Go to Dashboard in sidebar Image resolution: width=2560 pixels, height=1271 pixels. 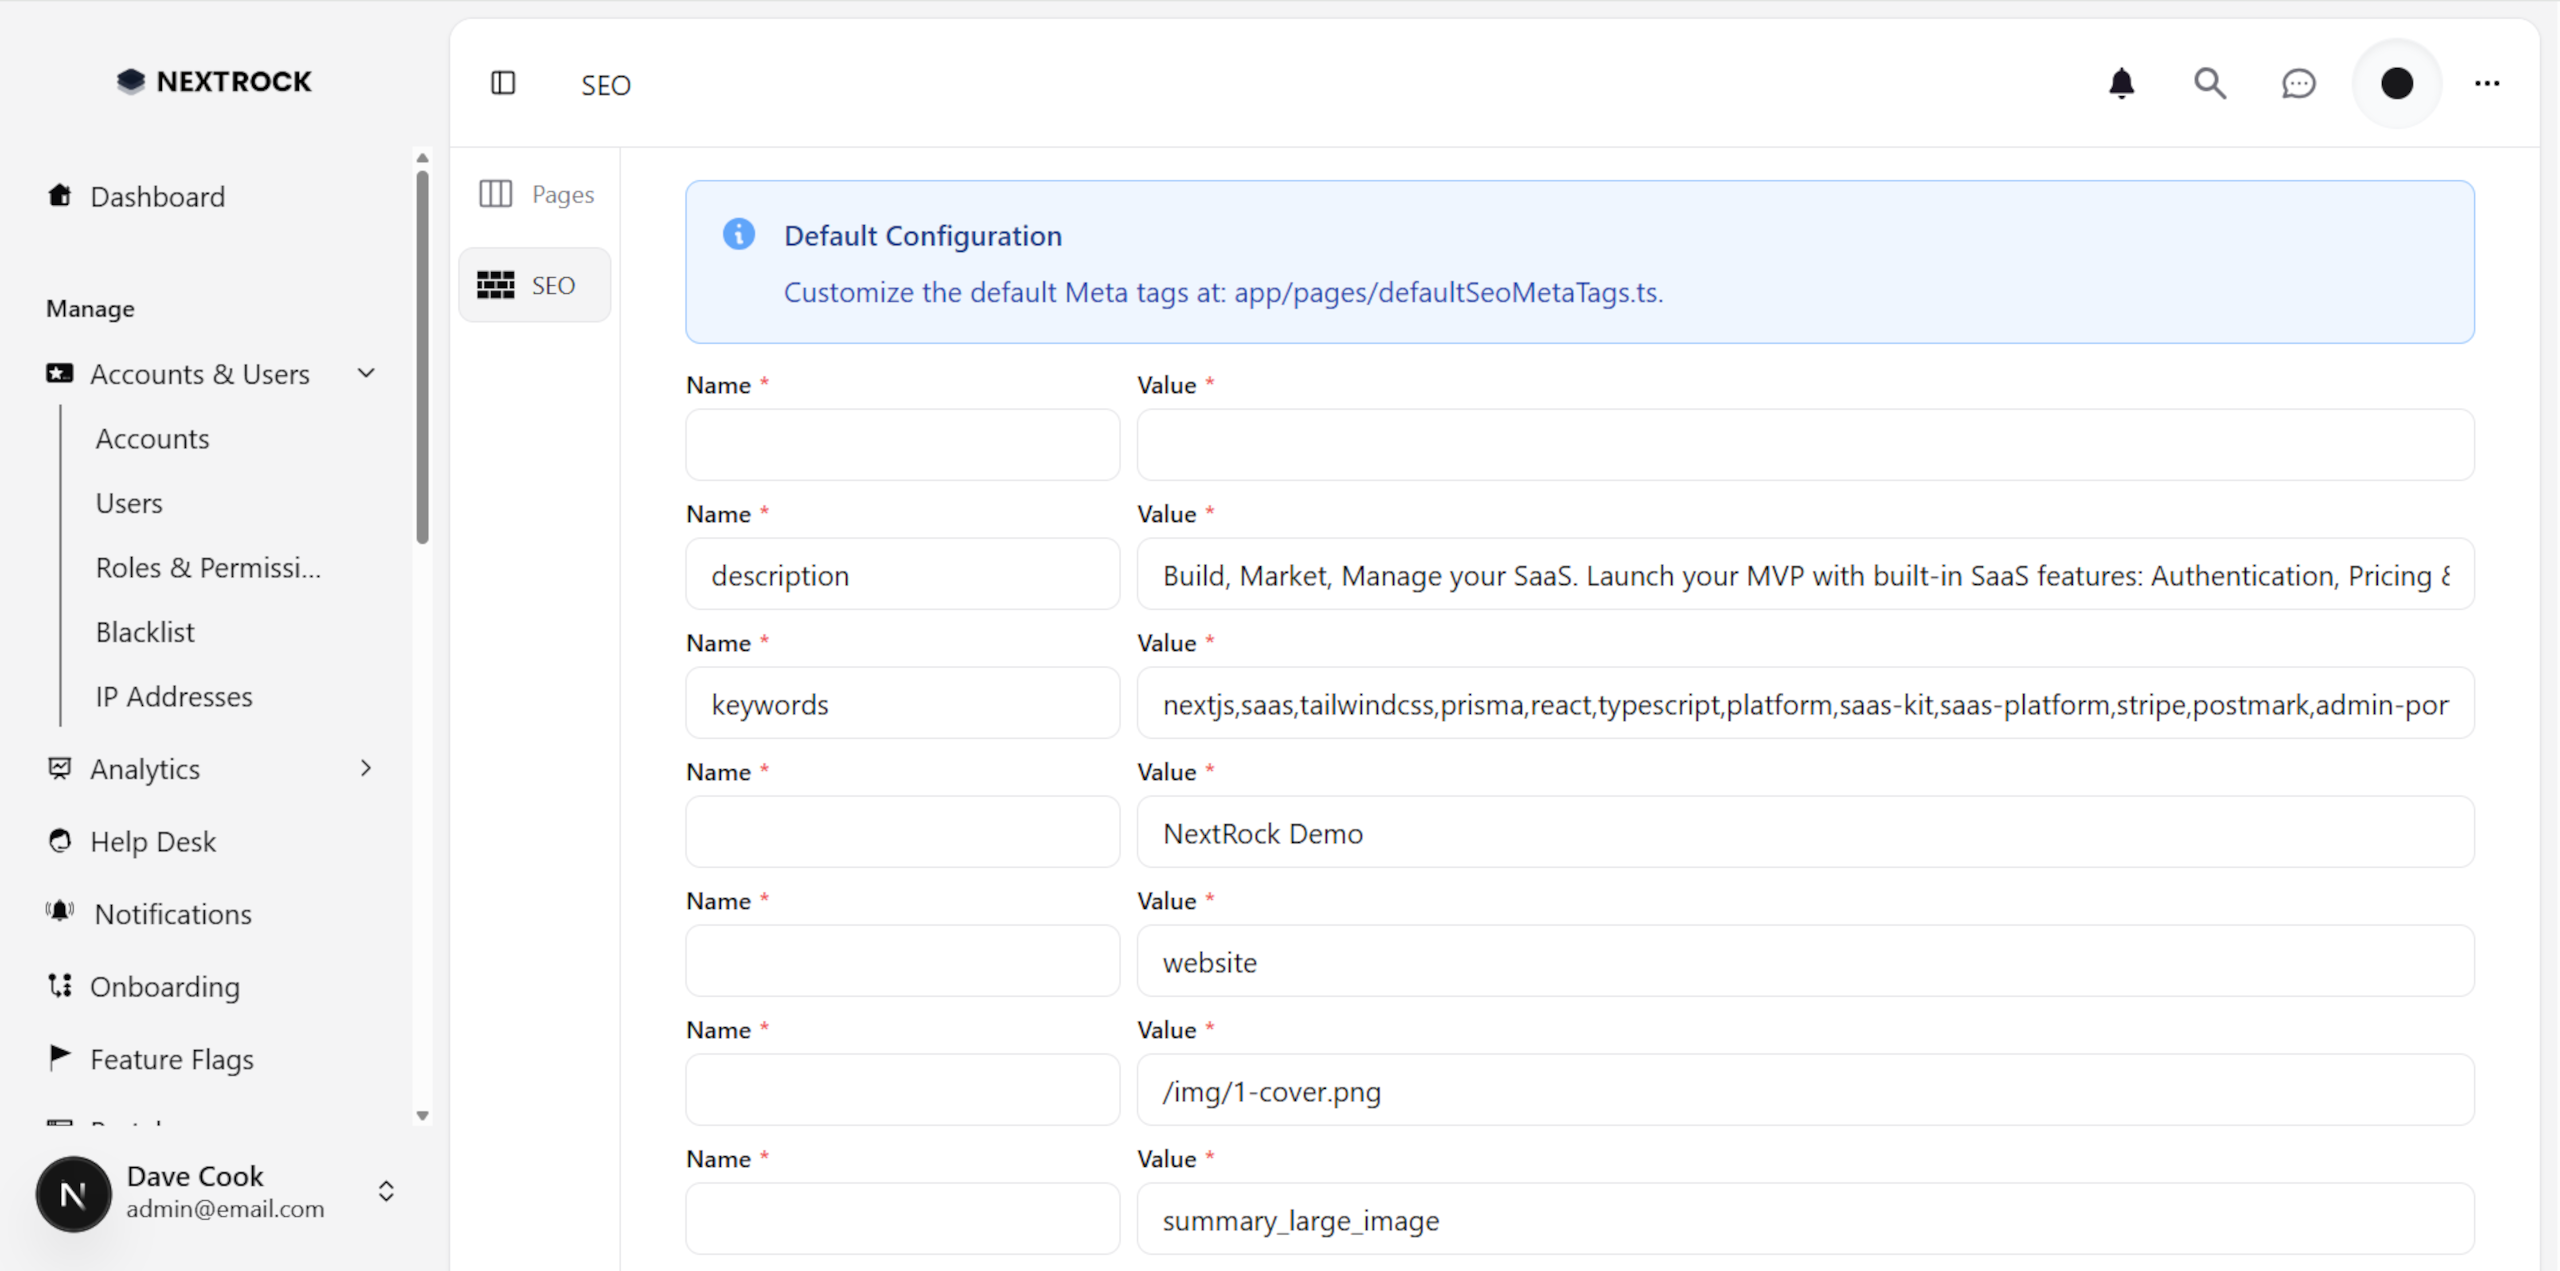coord(157,196)
